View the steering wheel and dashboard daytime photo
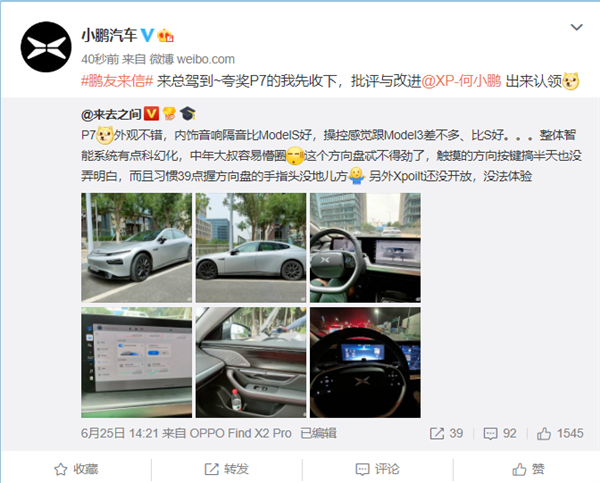The width and height of the screenshot is (600, 483). [365, 248]
